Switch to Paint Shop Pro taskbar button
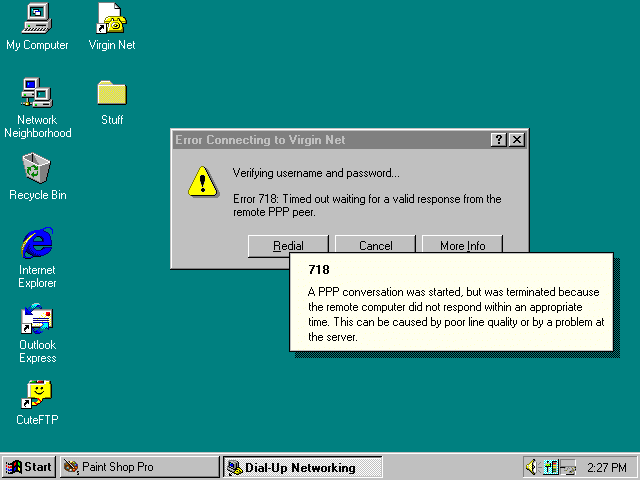Screen dimensions: 640x480 tap(140, 467)
